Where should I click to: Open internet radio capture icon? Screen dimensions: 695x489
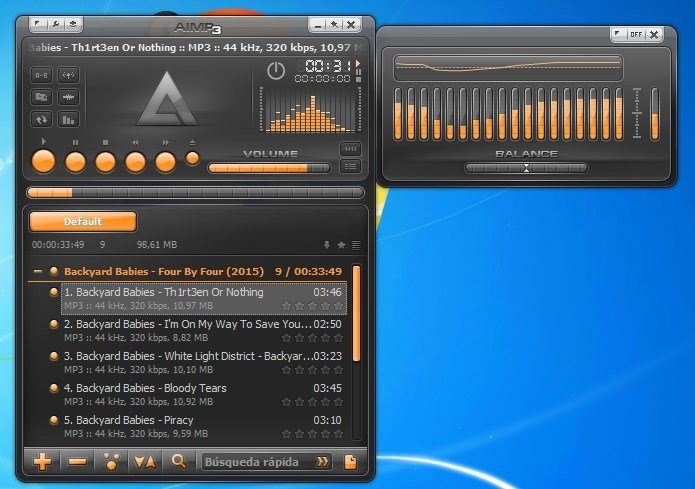click(x=68, y=75)
